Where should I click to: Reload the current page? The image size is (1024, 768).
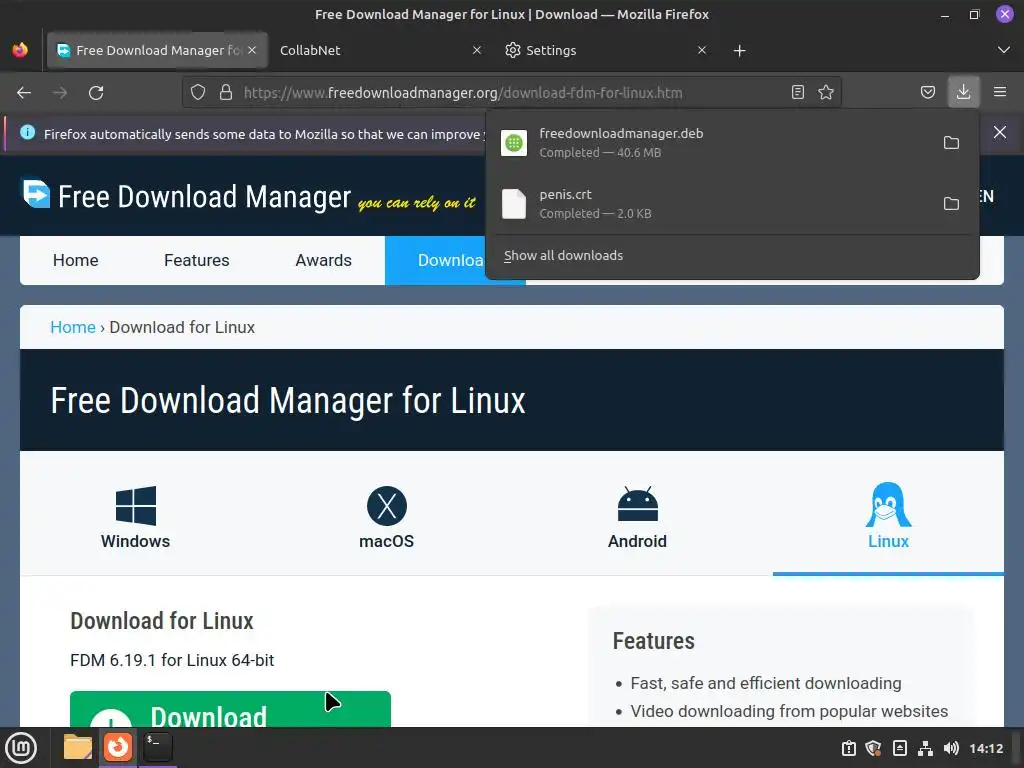click(x=96, y=93)
